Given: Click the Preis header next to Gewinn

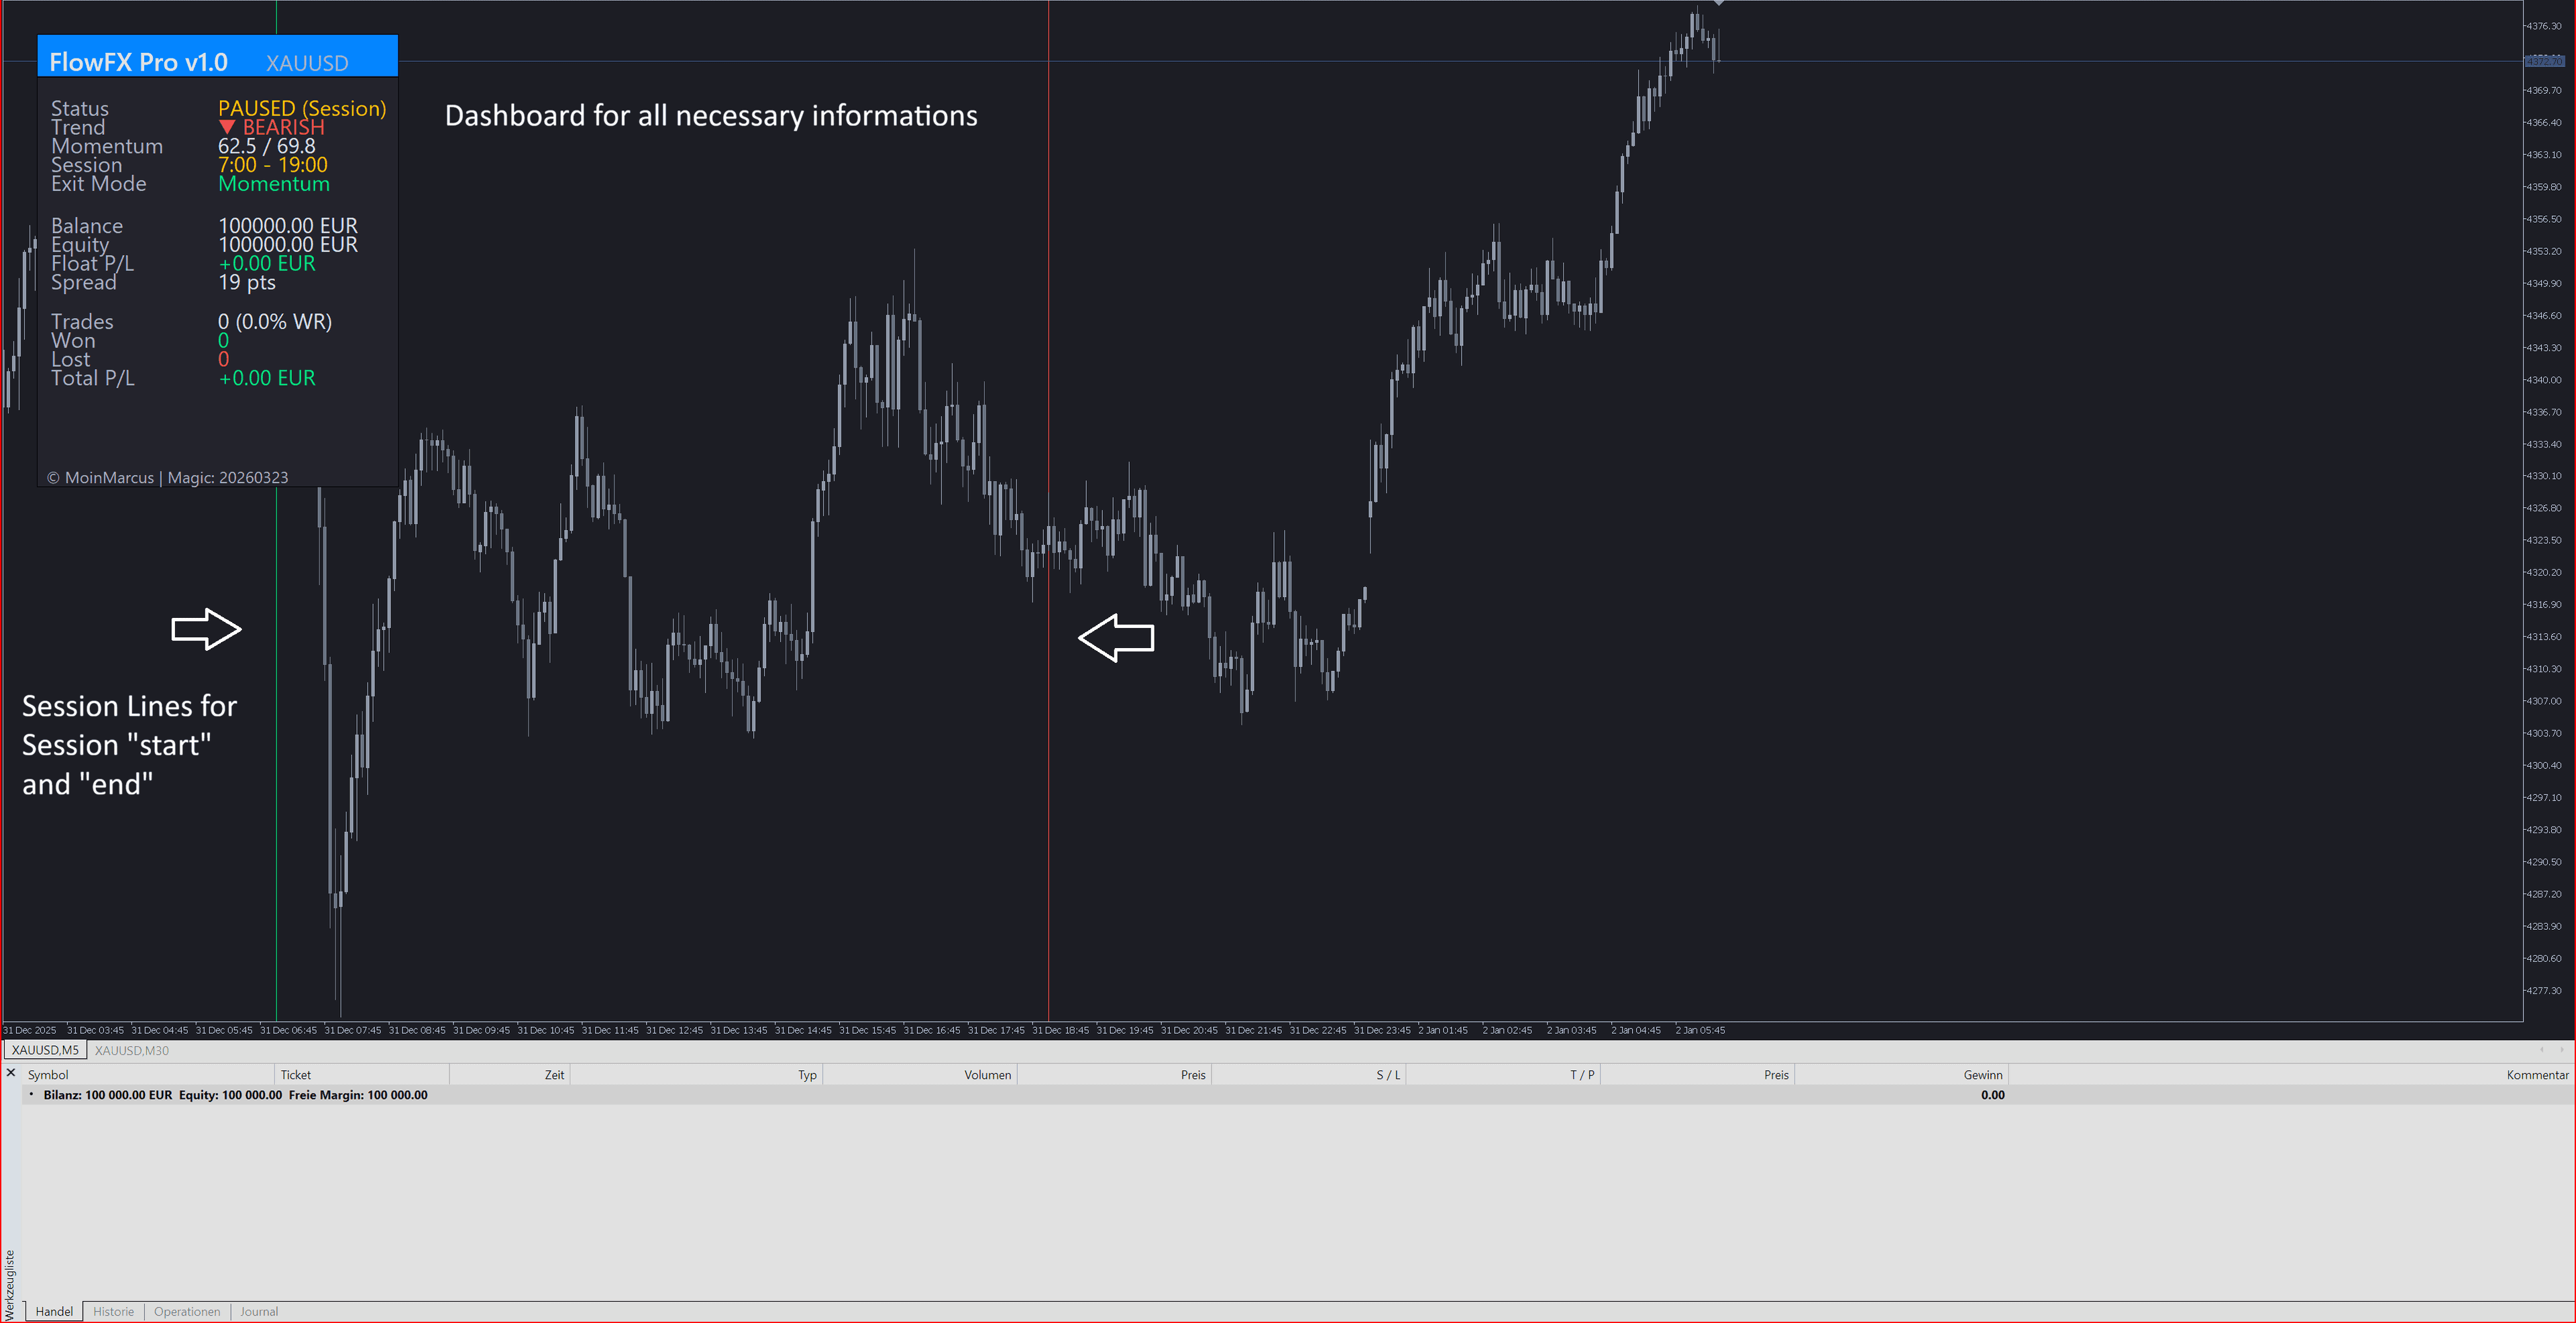Looking at the screenshot, I should tap(1698, 1075).
